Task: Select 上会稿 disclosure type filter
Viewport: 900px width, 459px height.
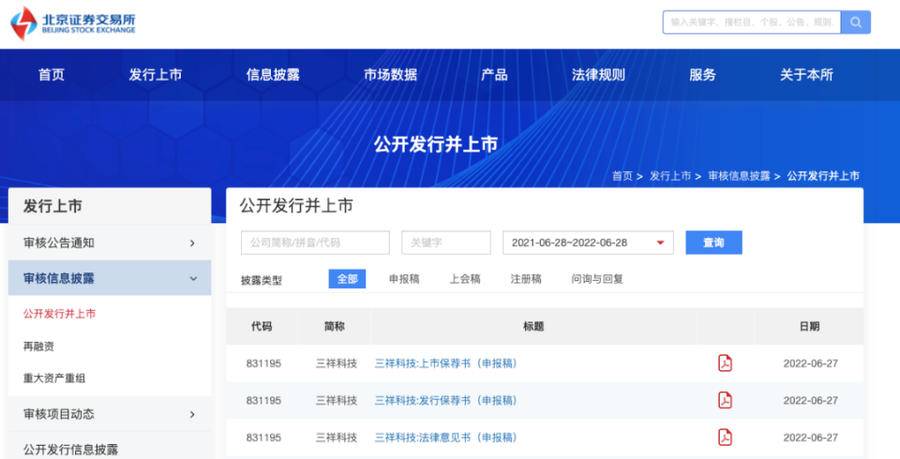Action: pyautogui.click(x=465, y=279)
